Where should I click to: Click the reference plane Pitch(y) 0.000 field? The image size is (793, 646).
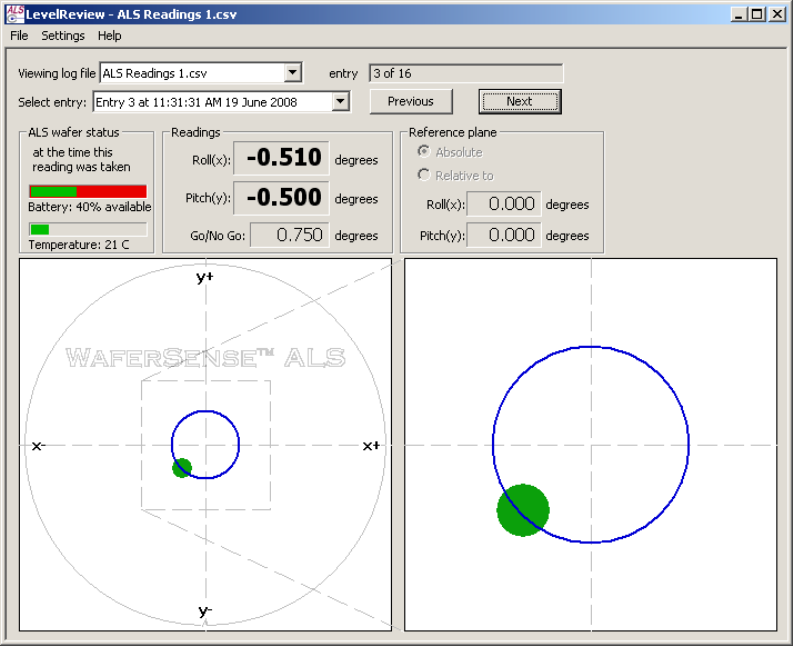[x=504, y=235]
